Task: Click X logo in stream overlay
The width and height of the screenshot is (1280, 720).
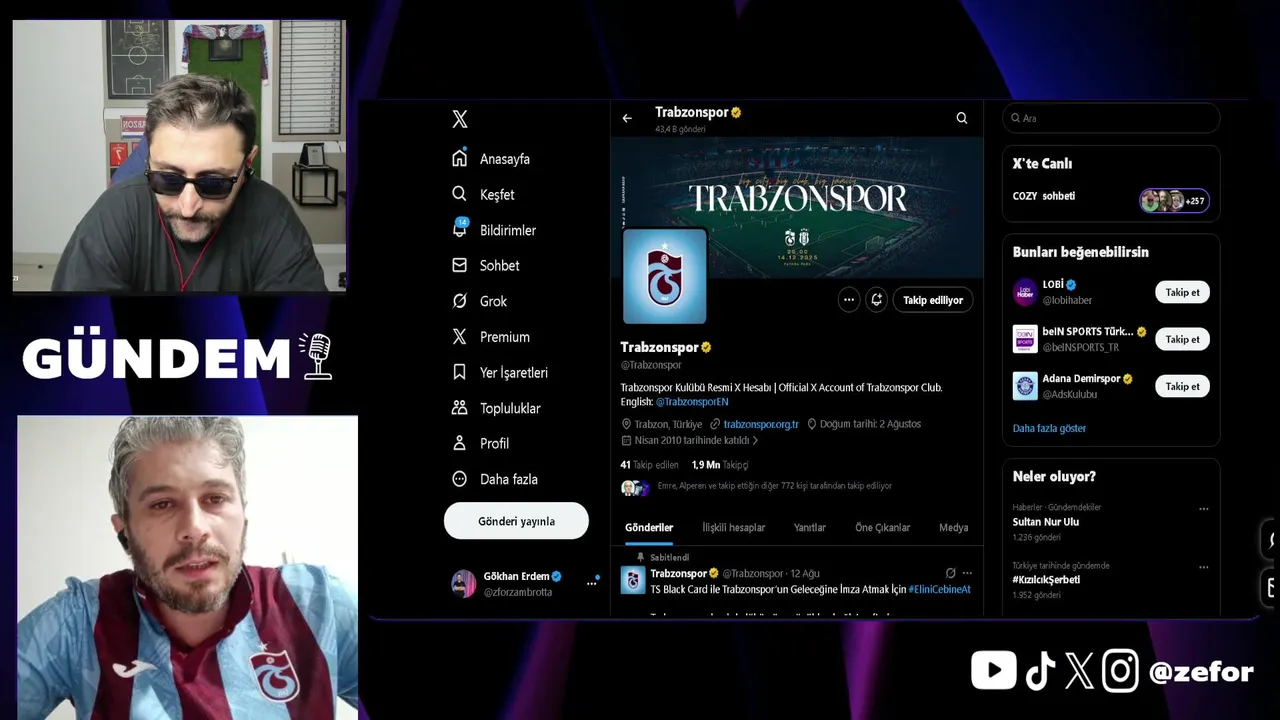Action: tap(1079, 670)
